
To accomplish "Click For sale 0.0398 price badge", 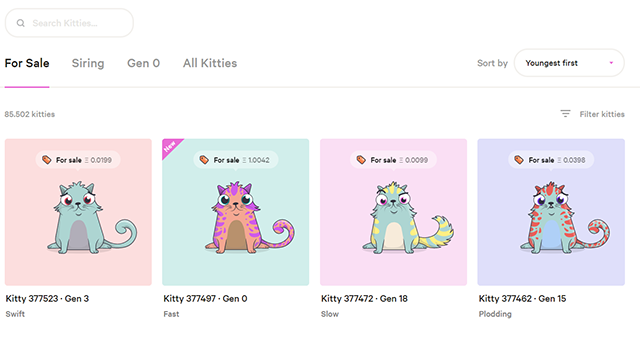I will click(551, 160).
